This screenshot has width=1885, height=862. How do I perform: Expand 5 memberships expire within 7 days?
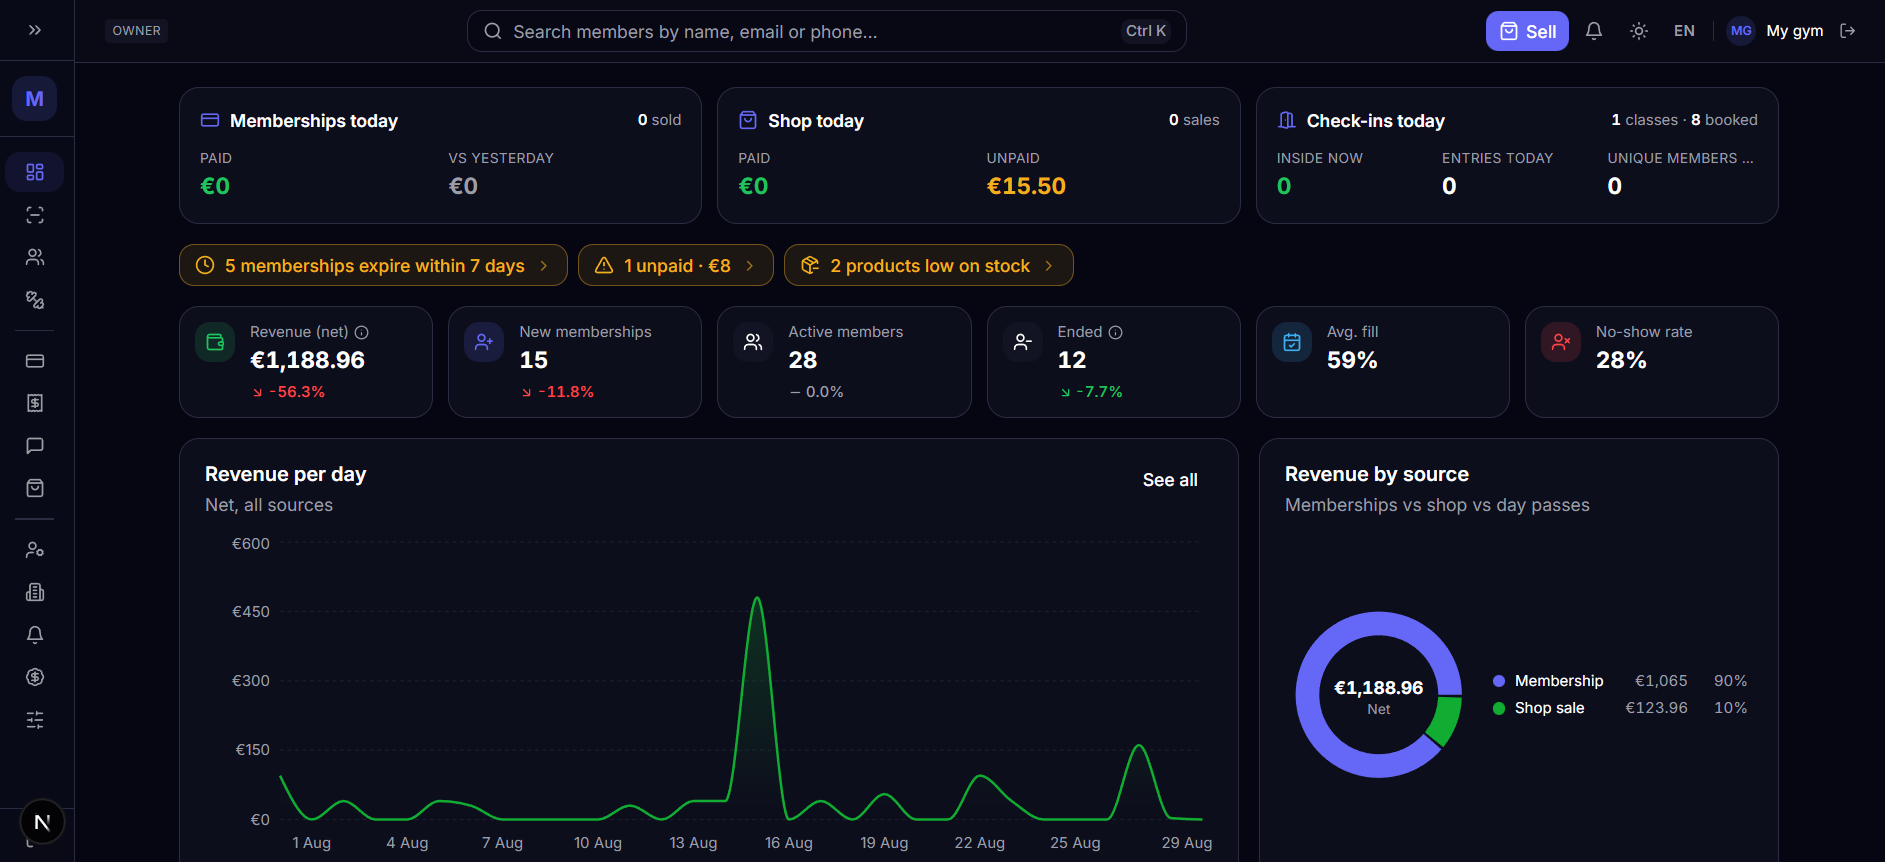[x=373, y=265]
